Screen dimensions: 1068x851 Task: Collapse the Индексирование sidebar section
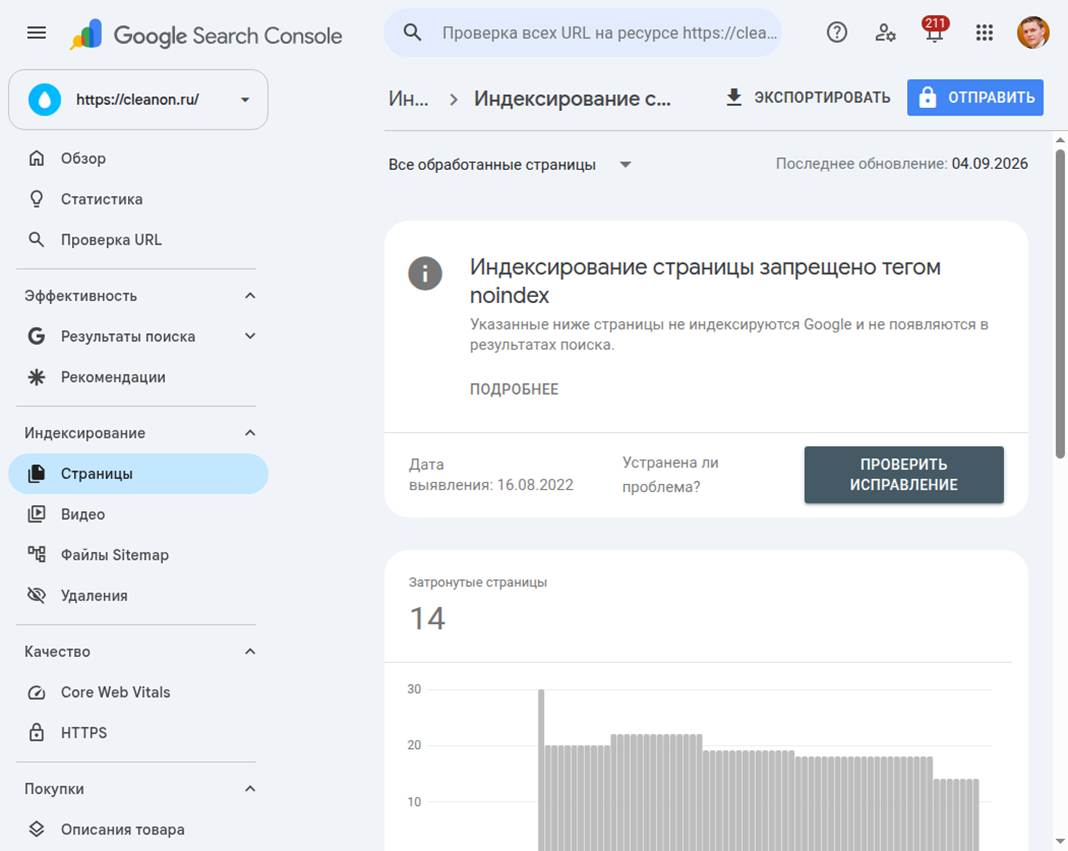[250, 433]
